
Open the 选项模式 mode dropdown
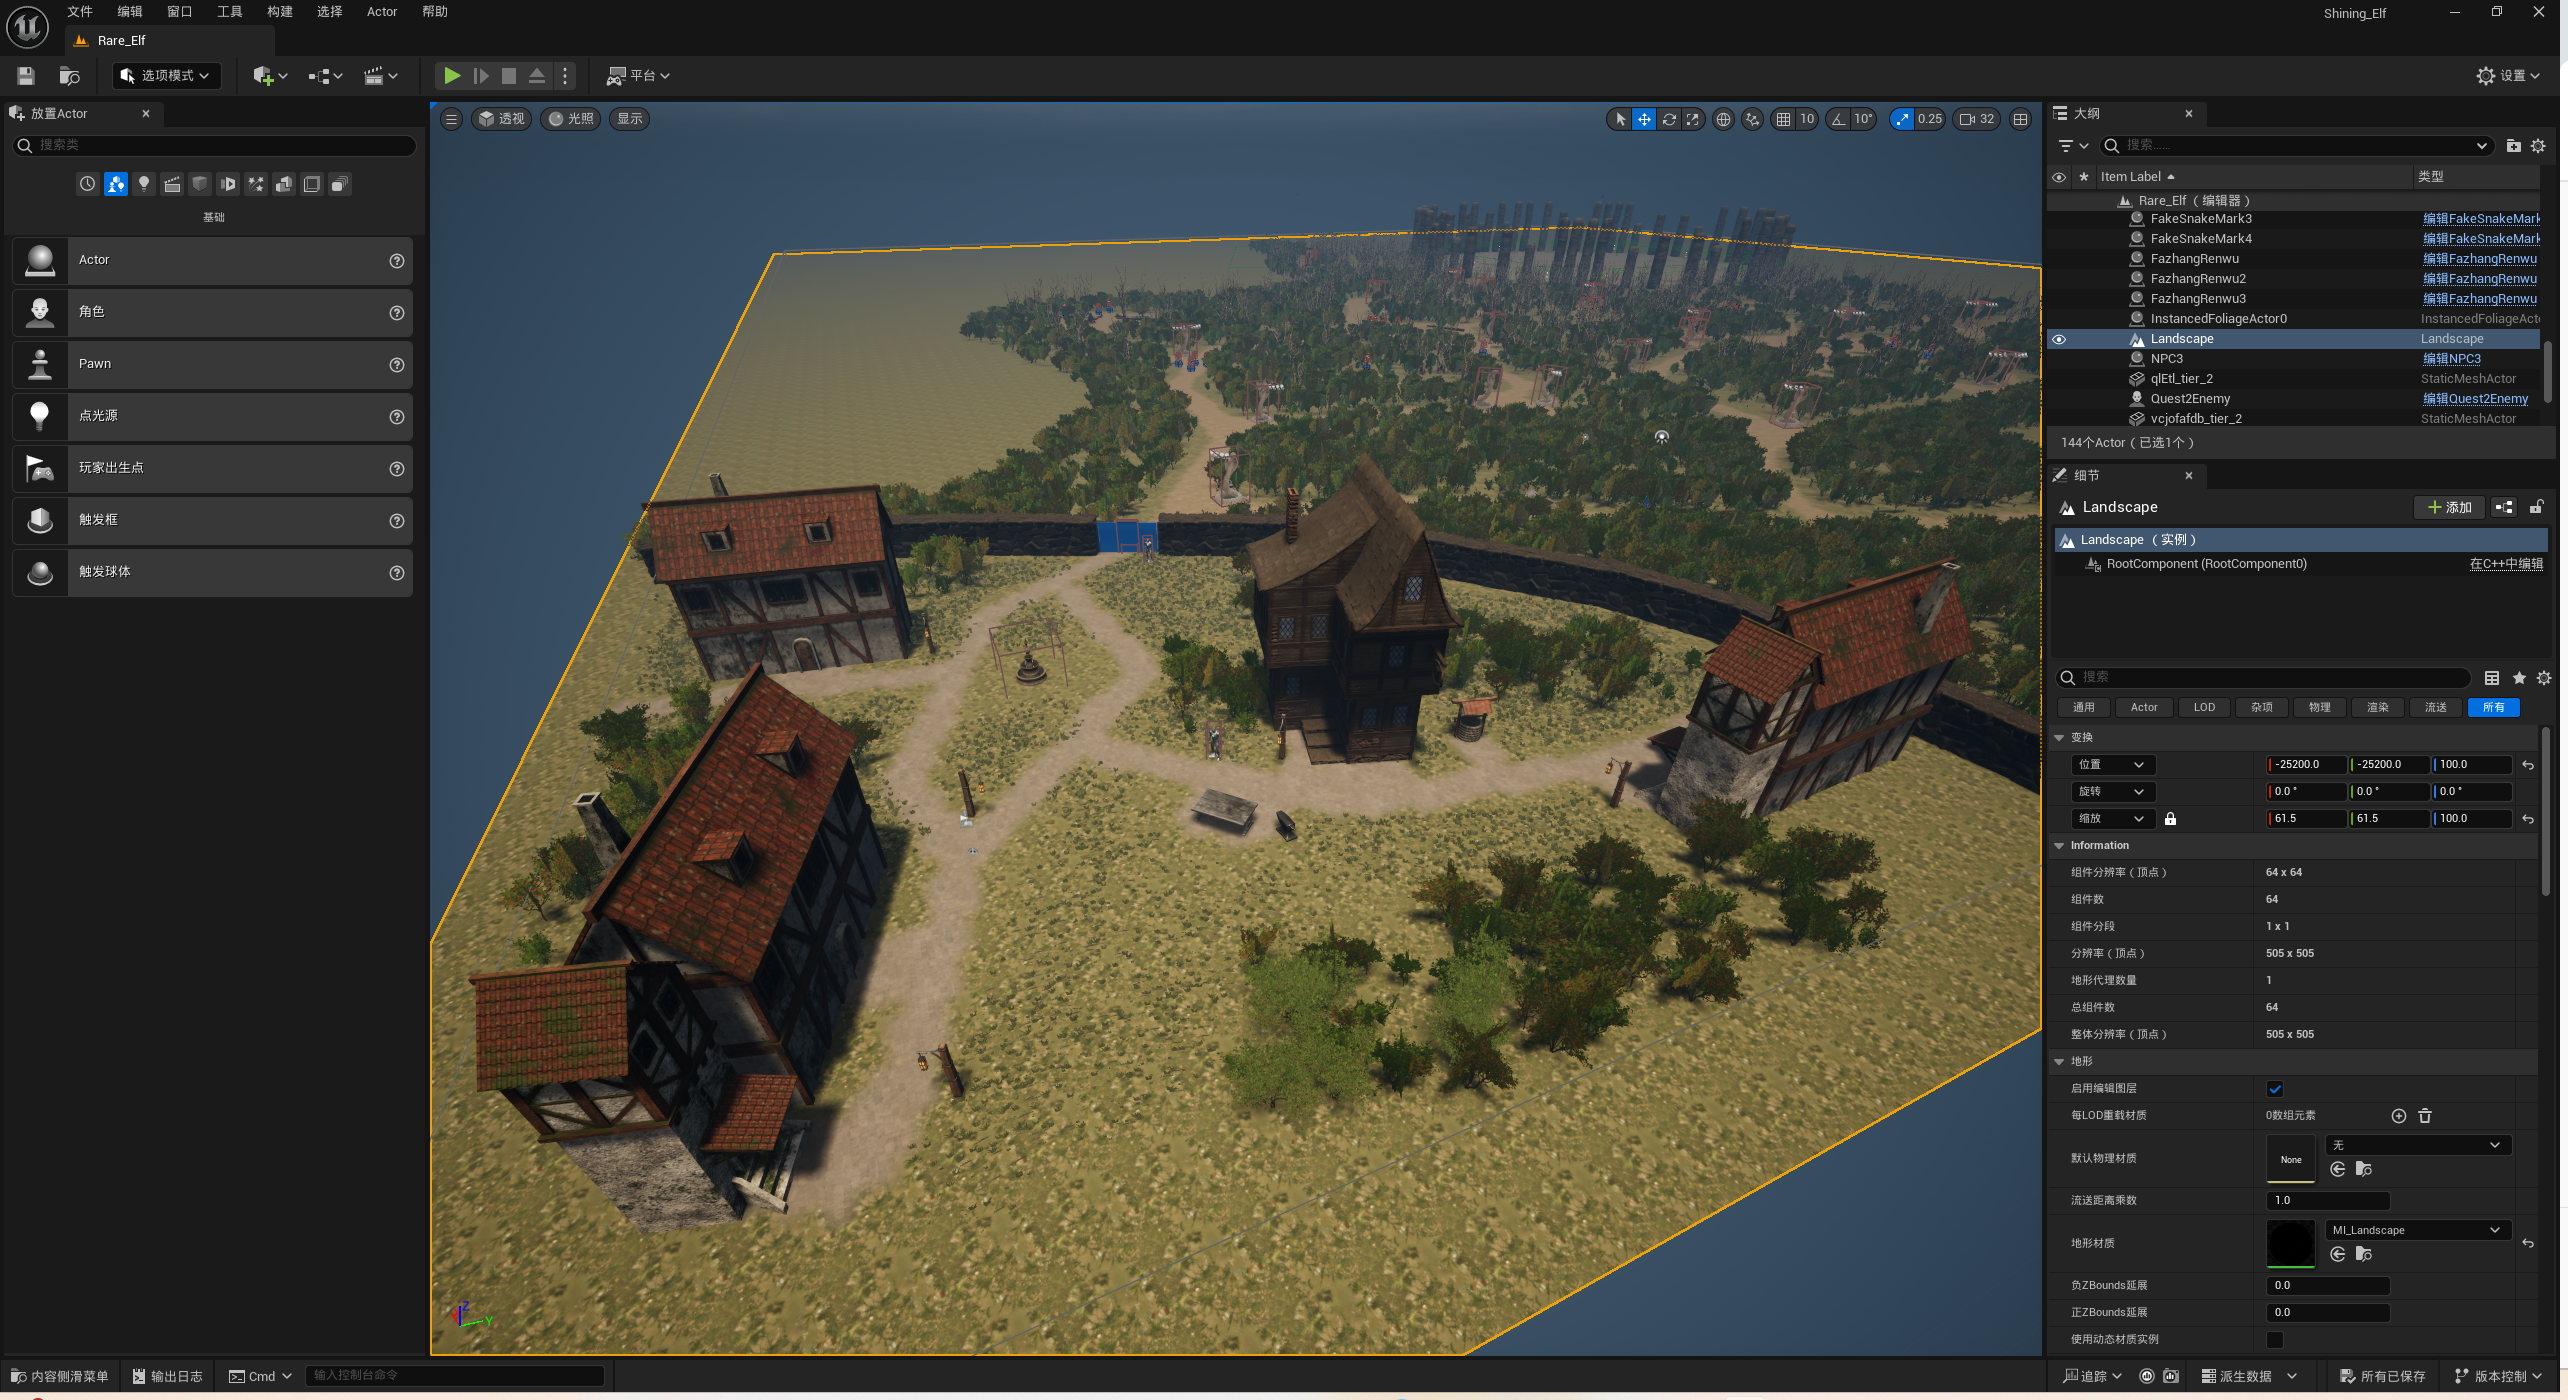tap(166, 76)
